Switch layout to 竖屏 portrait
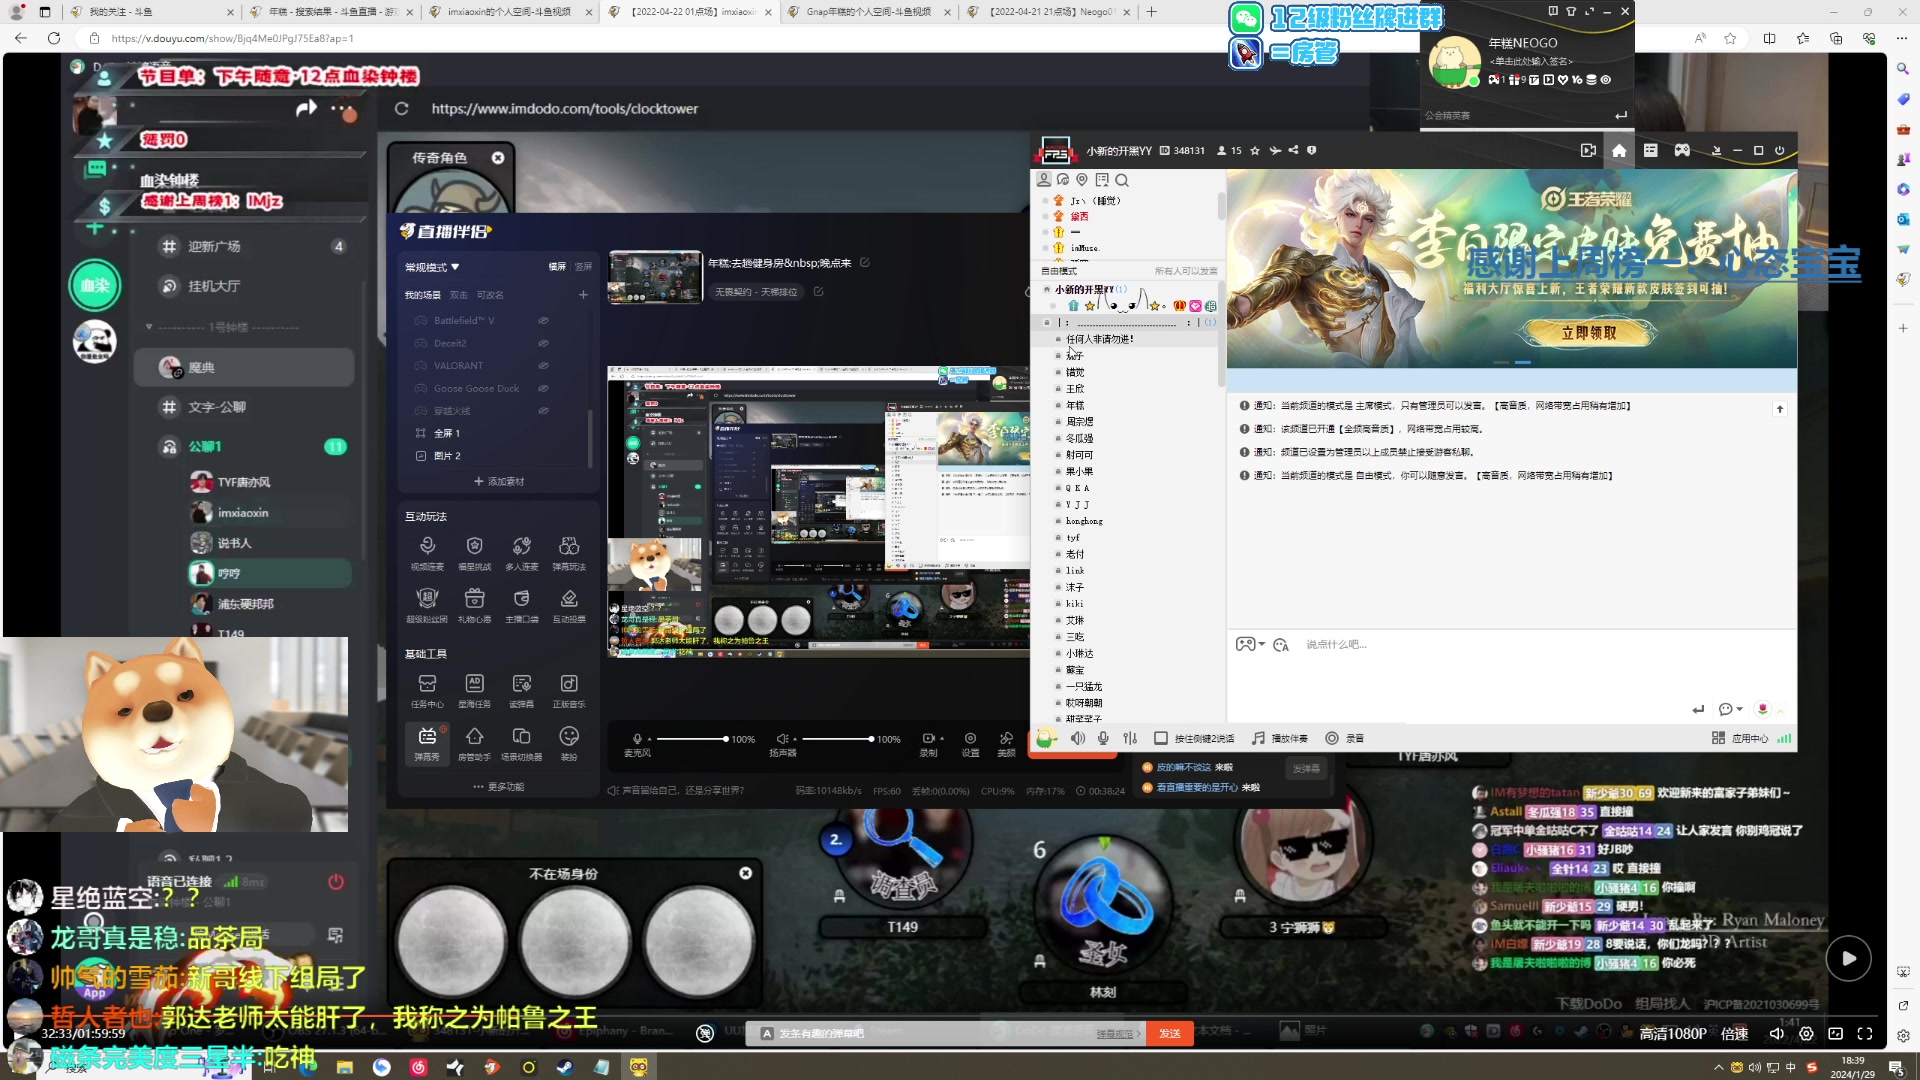Screen dimensions: 1920x1080 (x=584, y=267)
